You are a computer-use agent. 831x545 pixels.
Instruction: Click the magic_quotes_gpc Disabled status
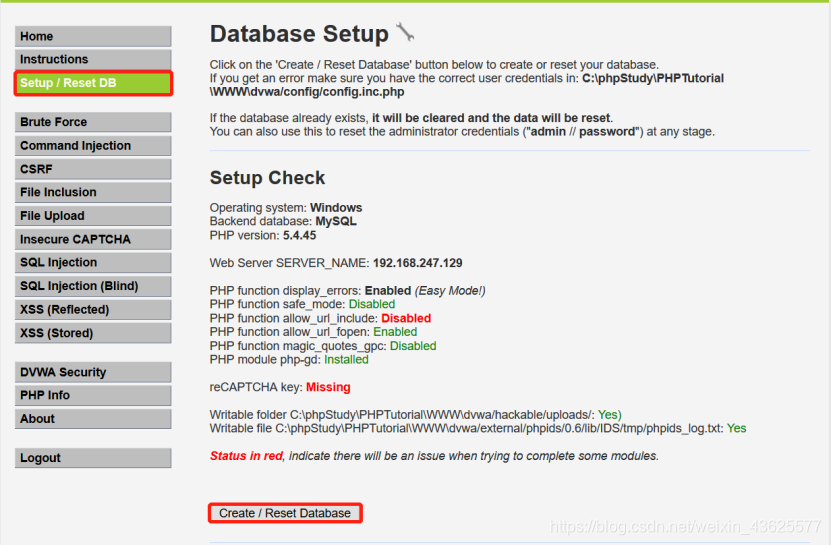click(413, 346)
